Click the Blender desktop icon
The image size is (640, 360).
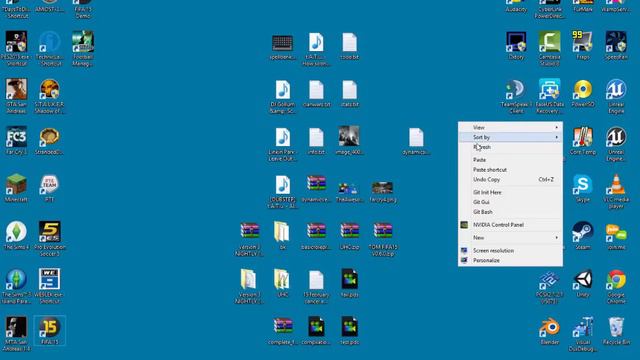click(x=549, y=331)
